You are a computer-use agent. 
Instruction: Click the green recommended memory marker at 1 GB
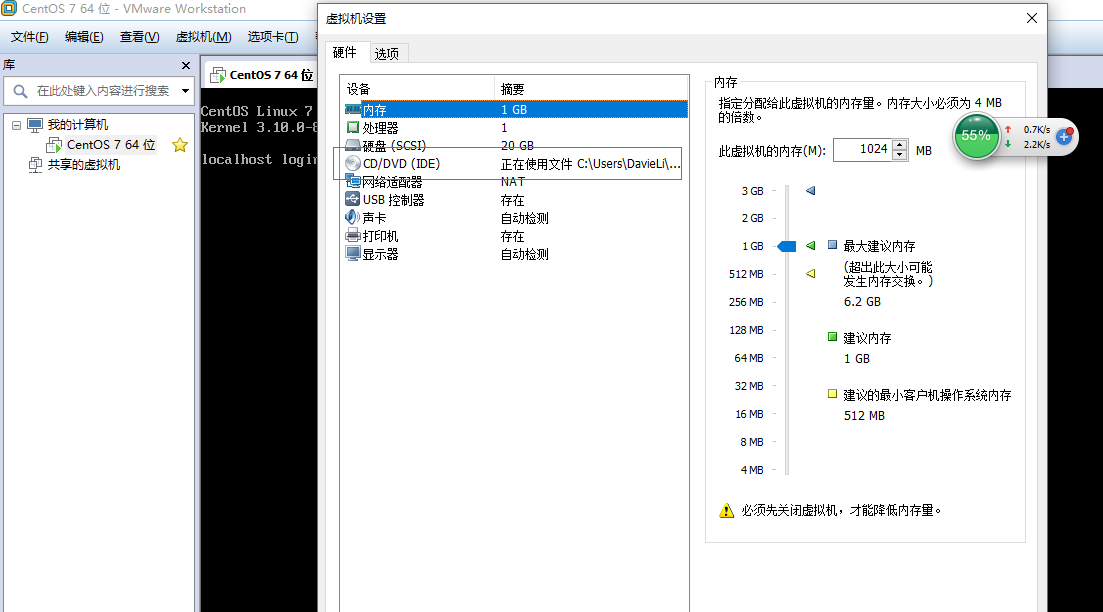point(810,246)
